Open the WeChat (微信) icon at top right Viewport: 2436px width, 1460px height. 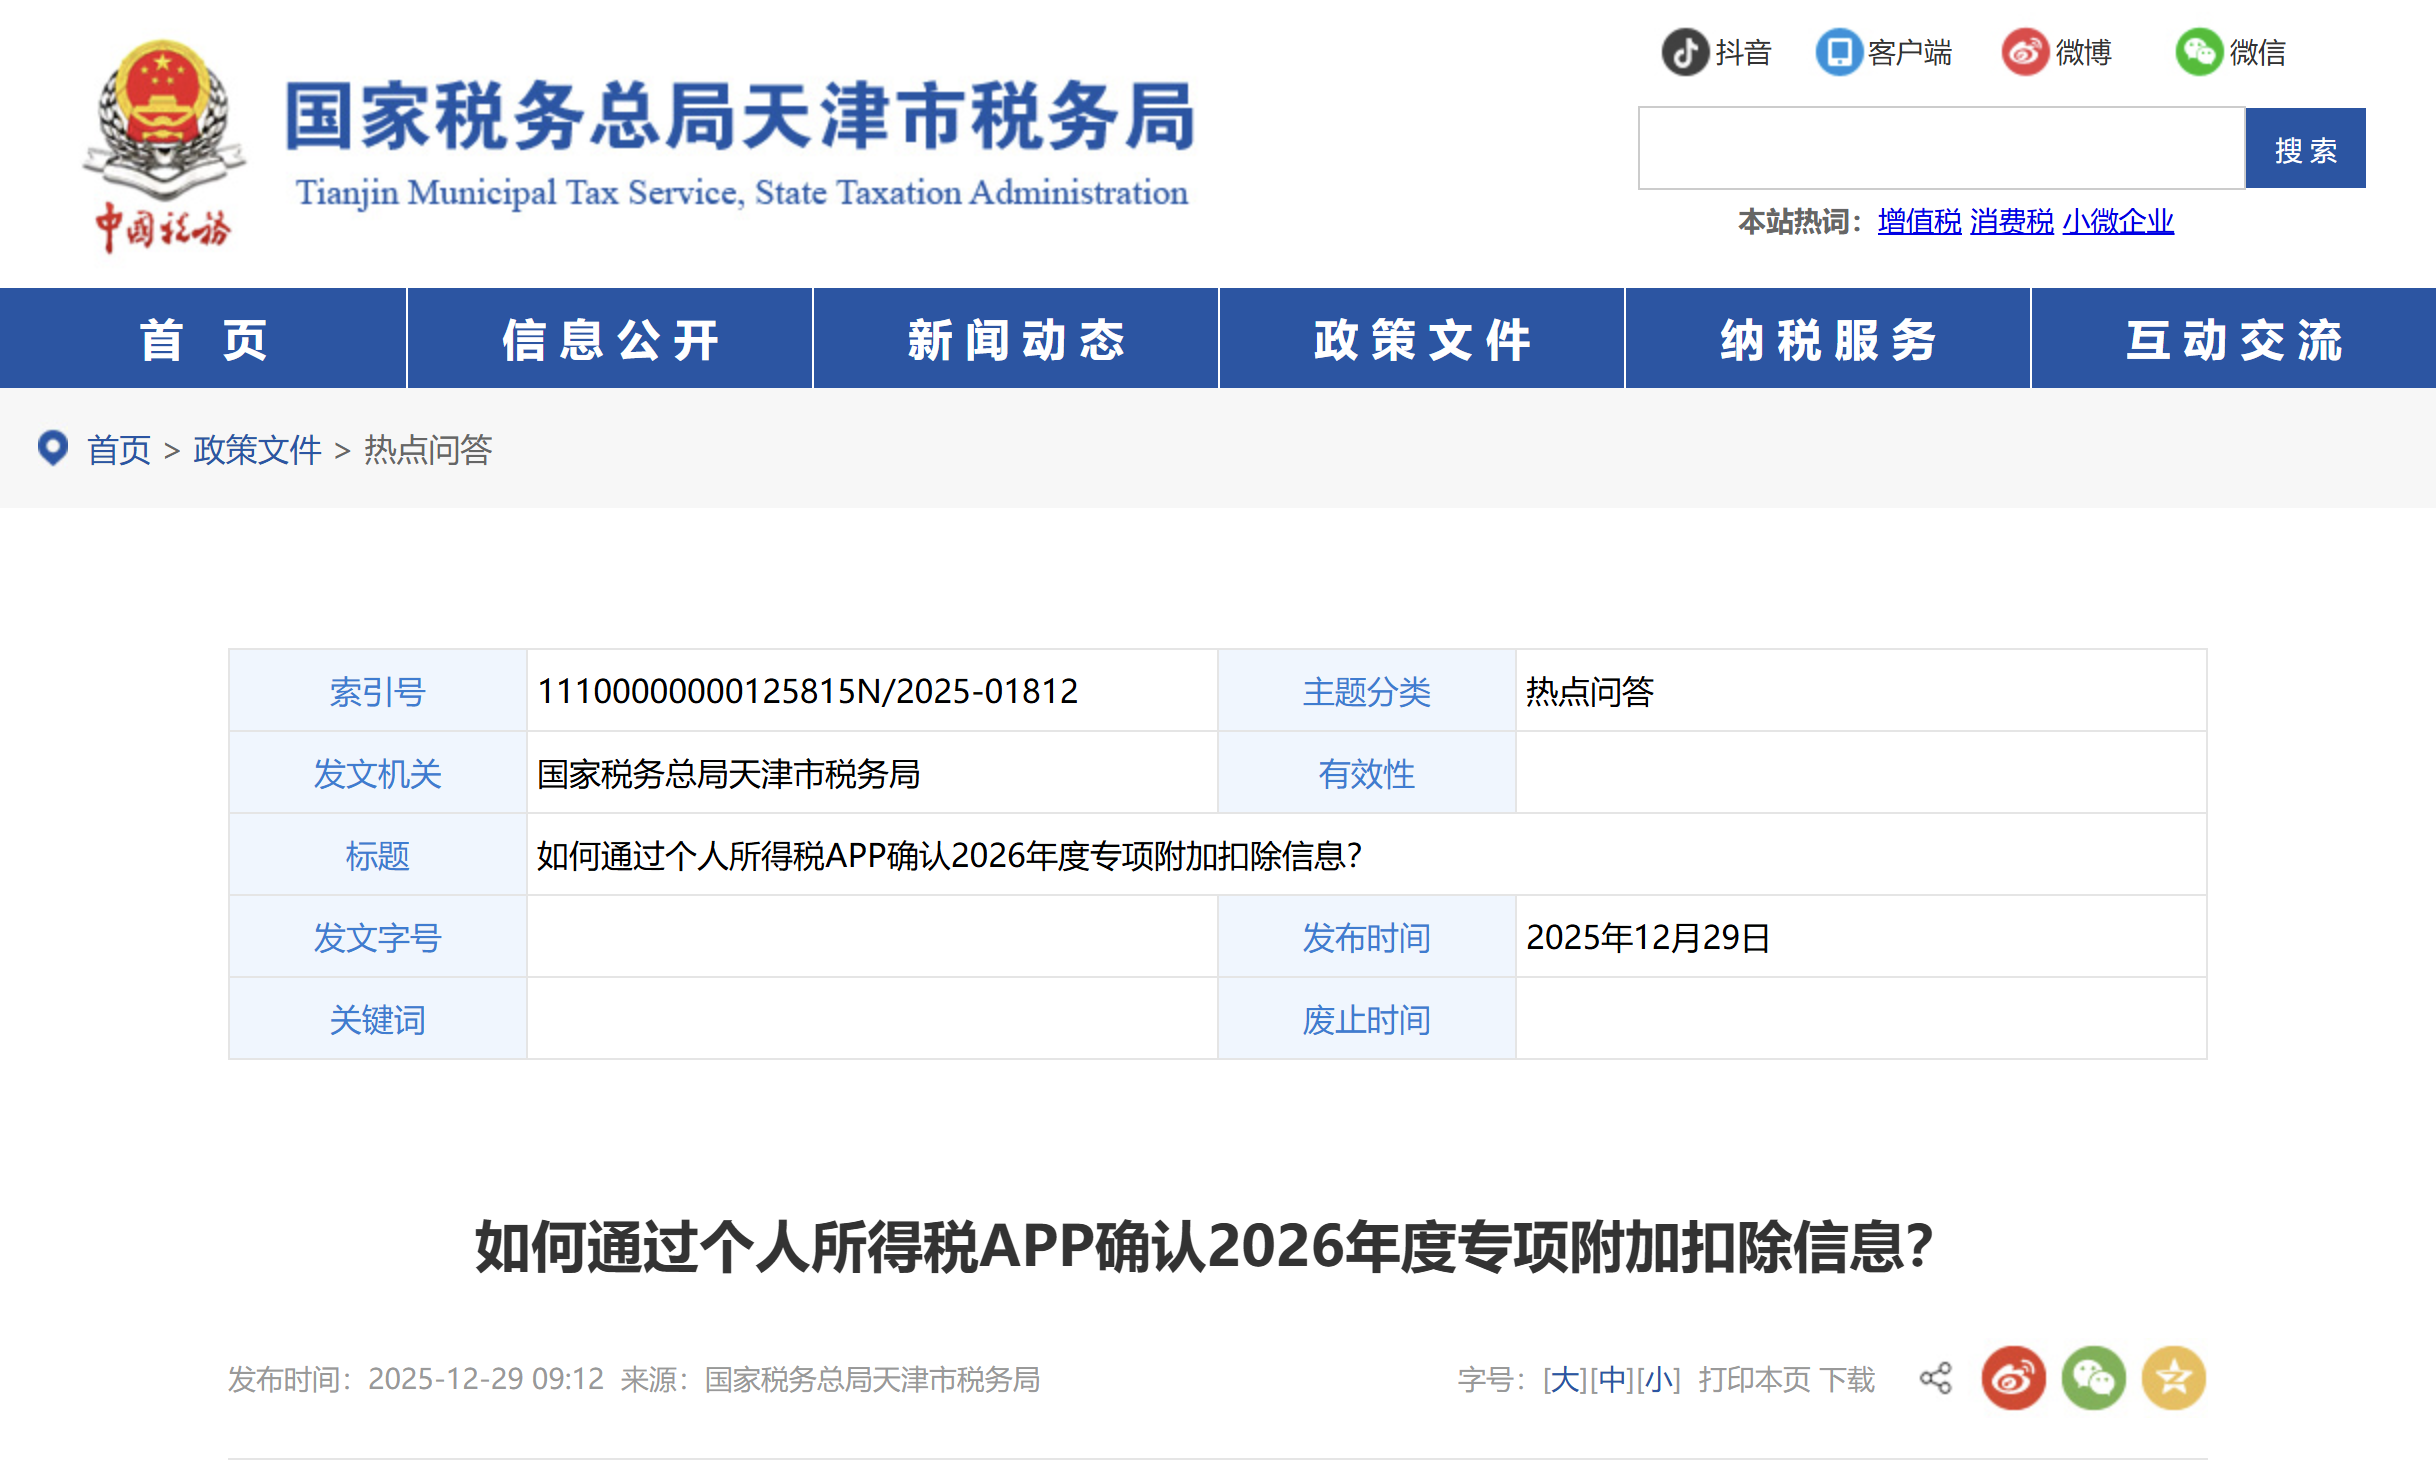pyautogui.click(x=2198, y=52)
